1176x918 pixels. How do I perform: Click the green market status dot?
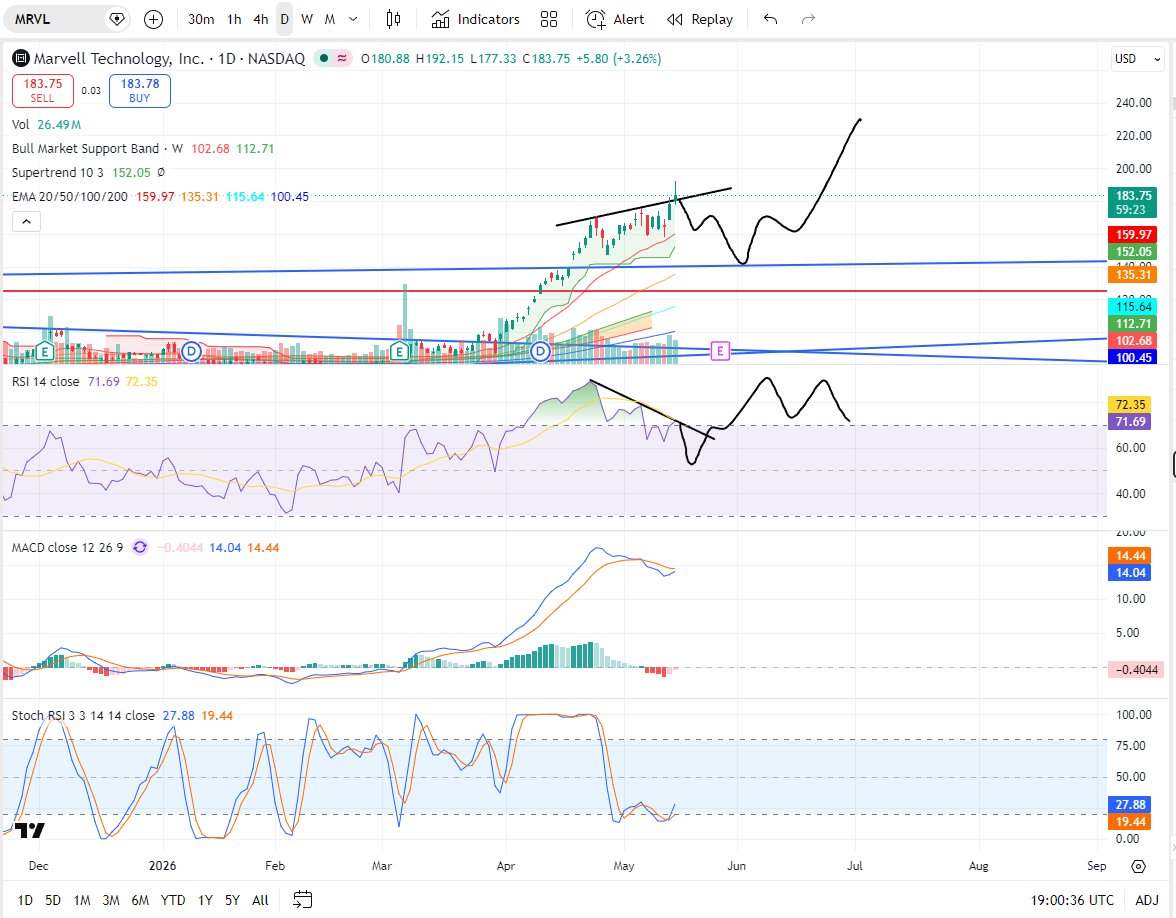pyautogui.click(x=323, y=58)
